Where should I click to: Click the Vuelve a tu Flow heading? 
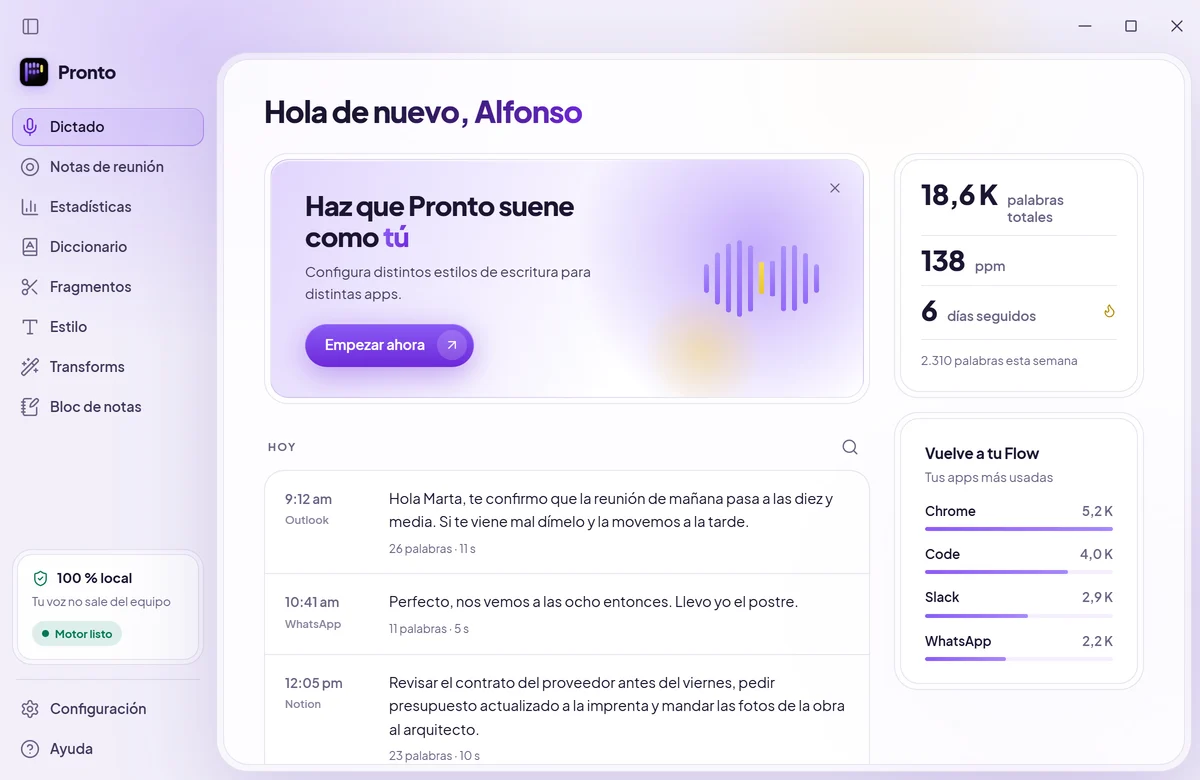[982, 453]
